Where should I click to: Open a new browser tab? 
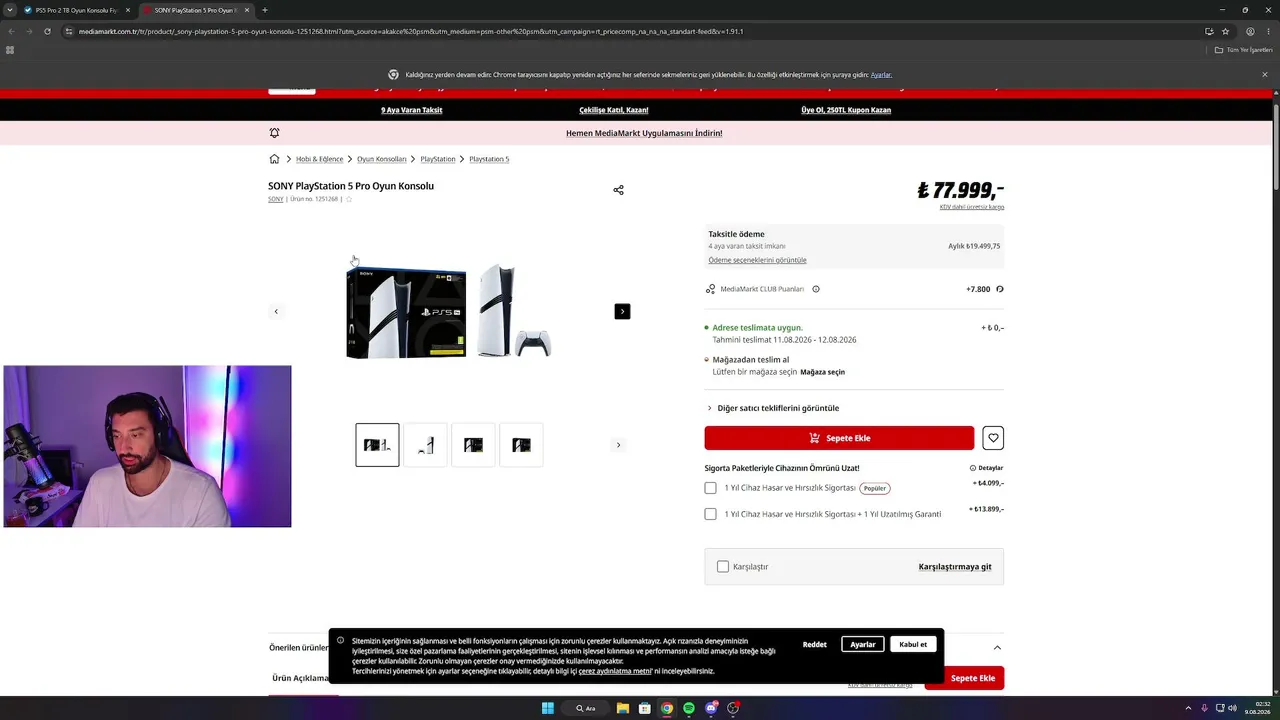pyautogui.click(x=265, y=10)
